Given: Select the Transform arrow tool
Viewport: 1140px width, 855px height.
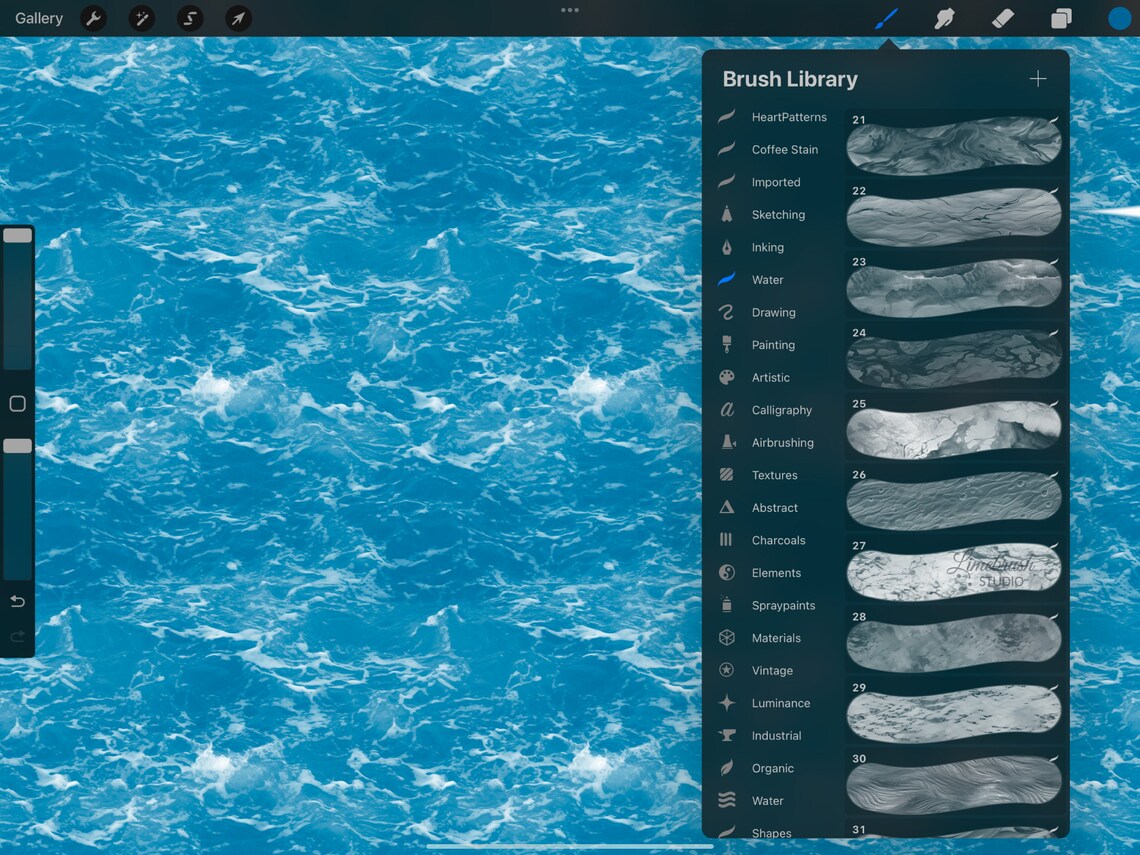Looking at the screenshot, I should 237,18.
